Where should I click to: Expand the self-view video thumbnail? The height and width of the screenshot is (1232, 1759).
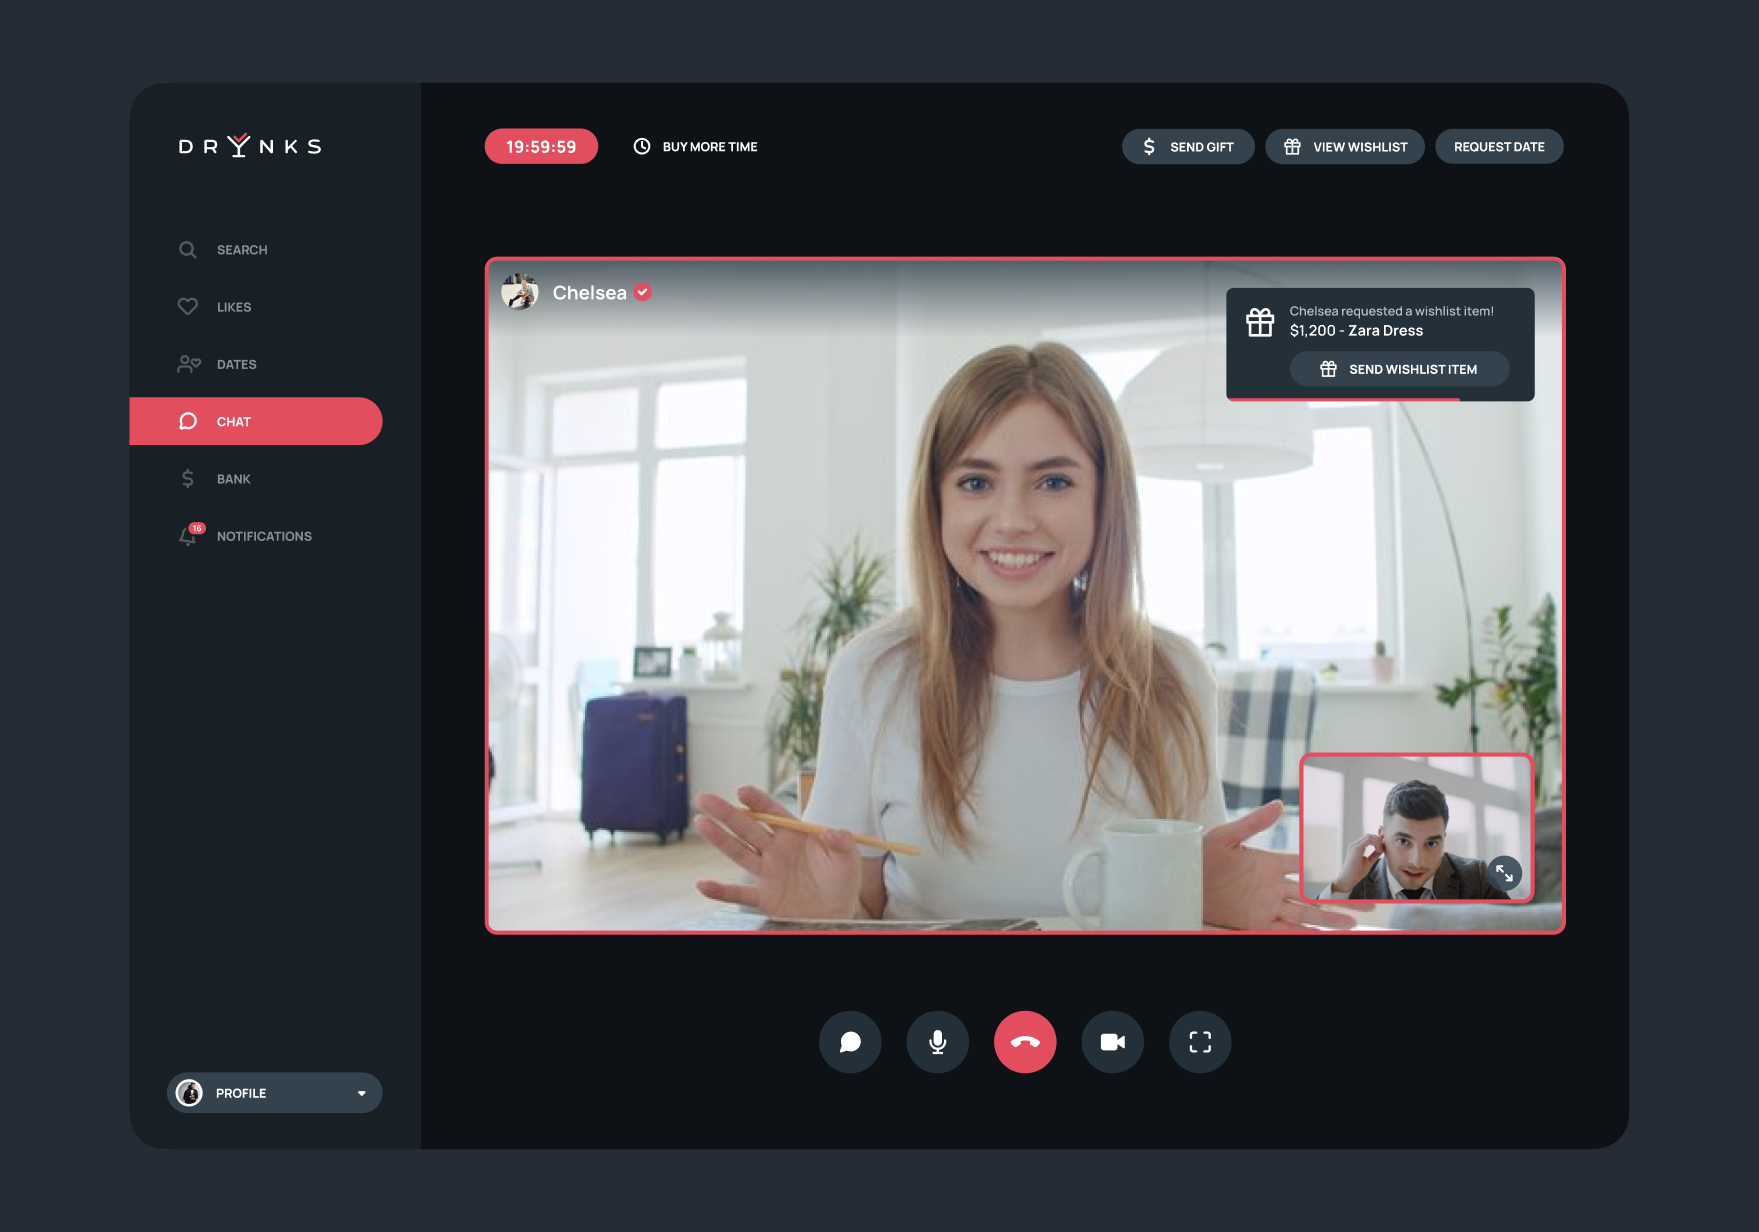pyautogui.click(x=1504, y=873)
